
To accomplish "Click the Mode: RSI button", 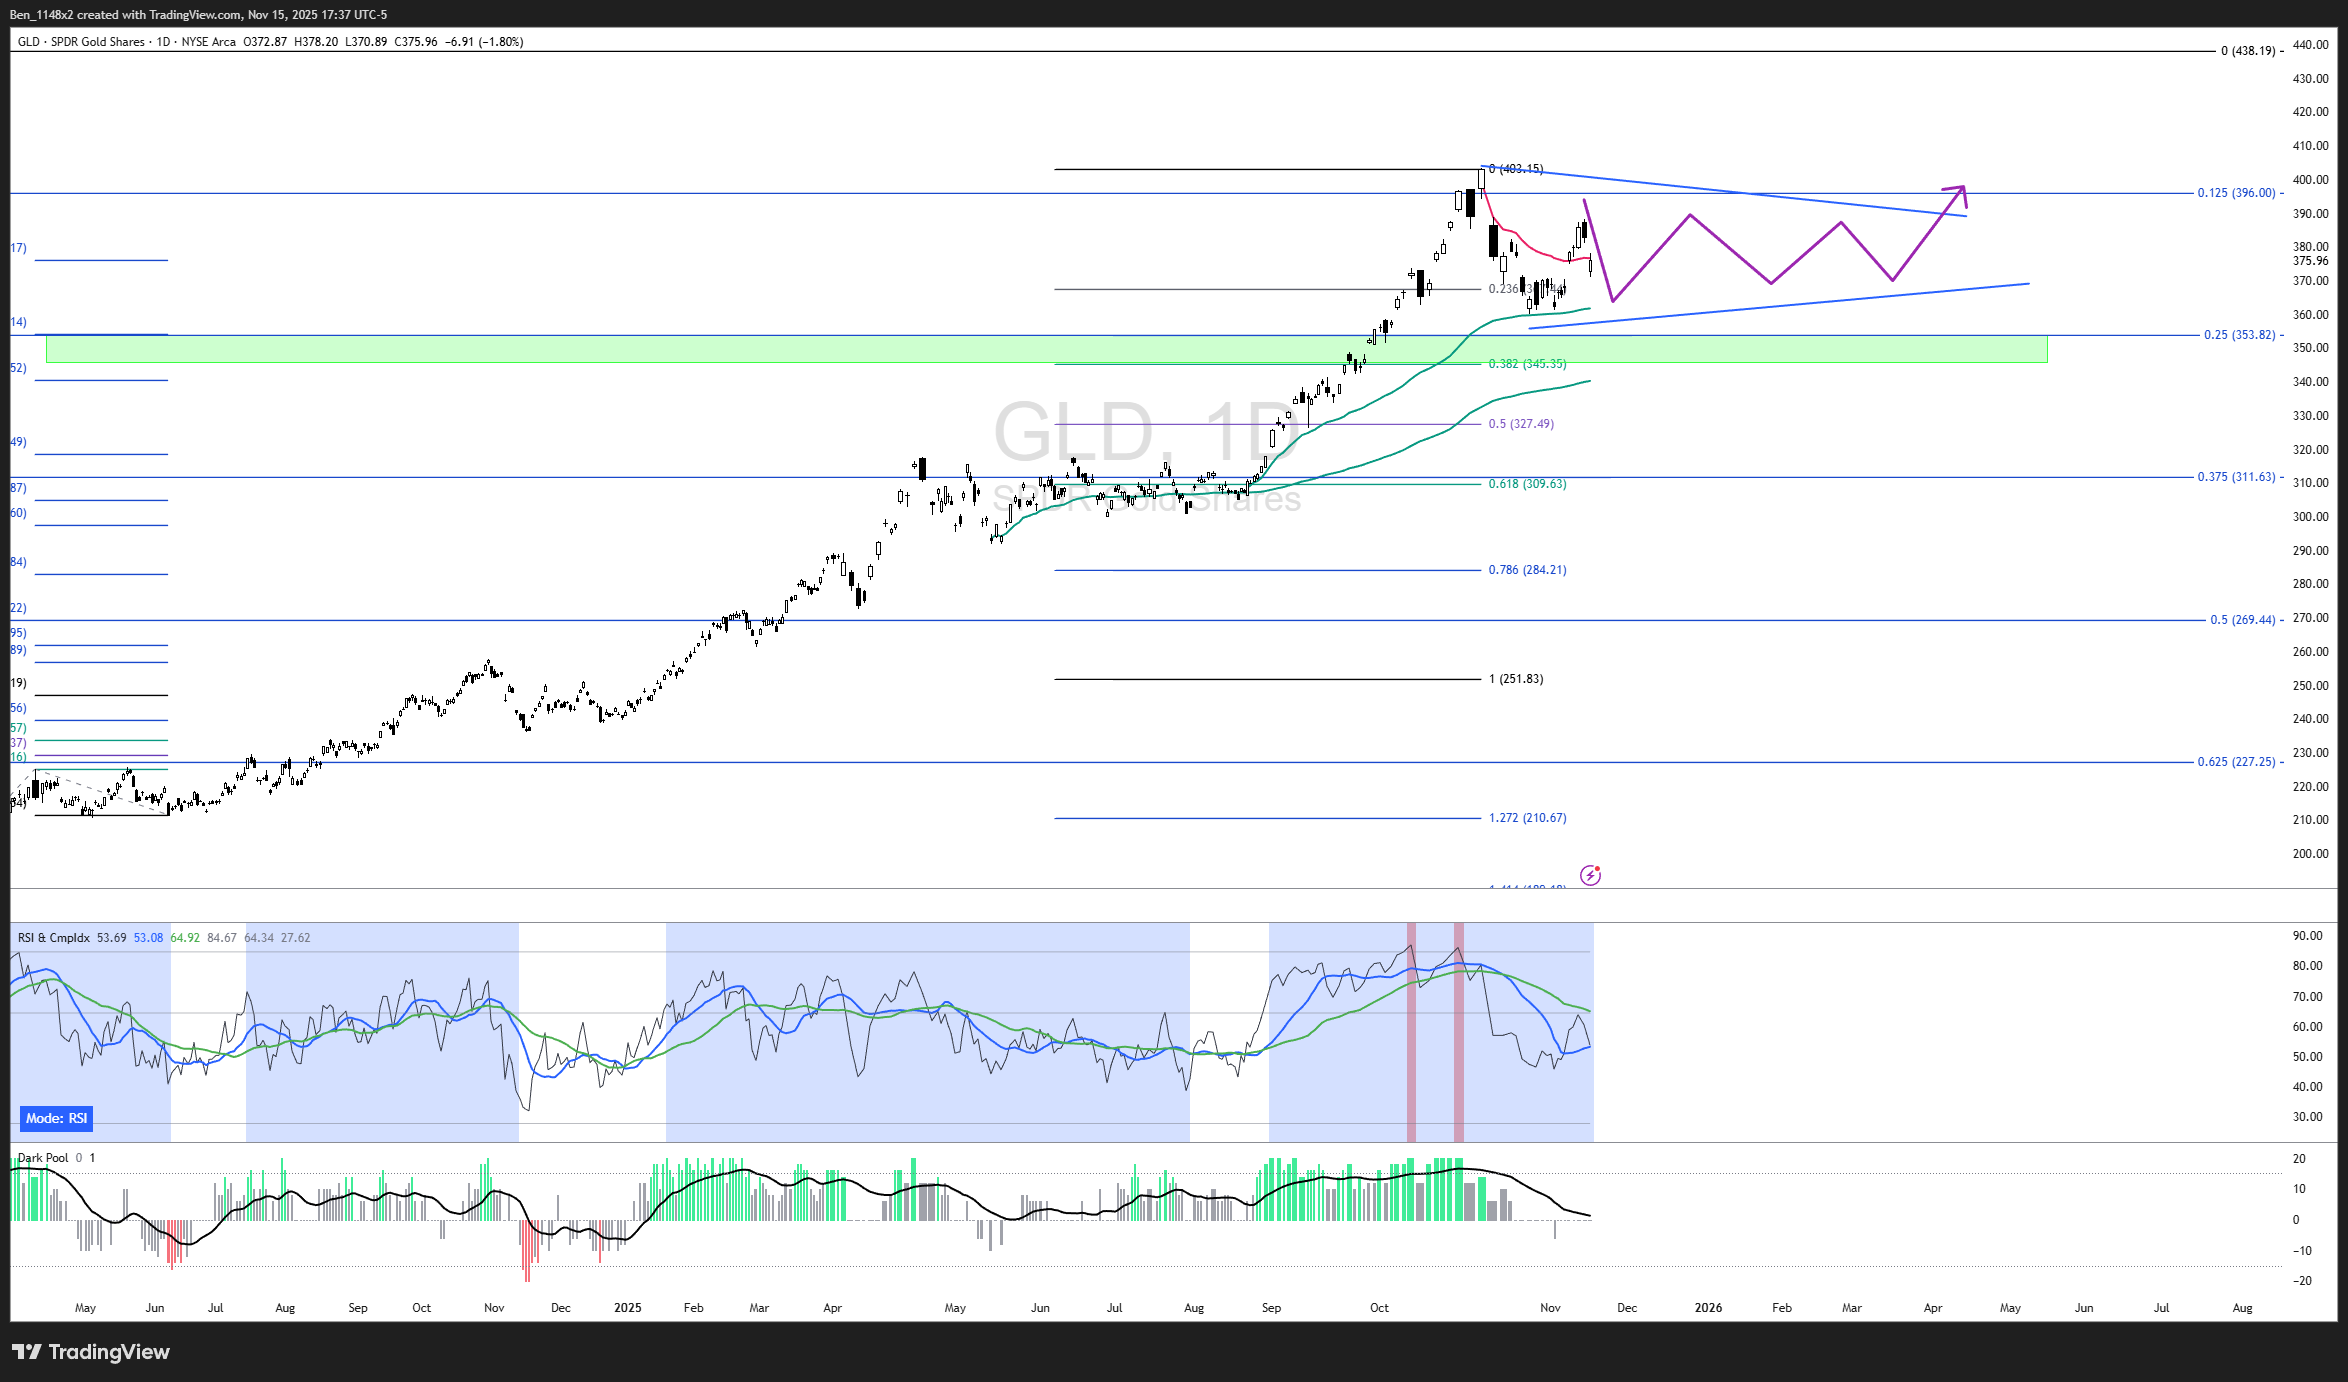I will tap(56, 1118).
